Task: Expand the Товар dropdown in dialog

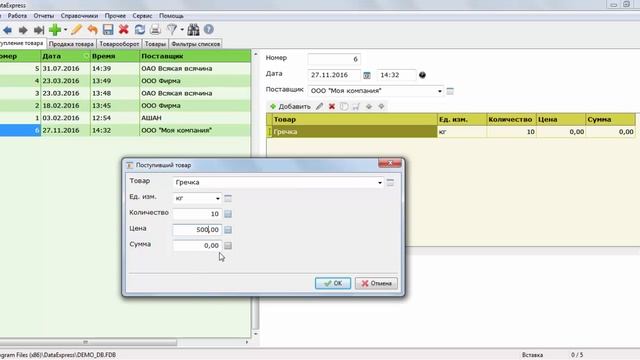Action: click(380, 182)
